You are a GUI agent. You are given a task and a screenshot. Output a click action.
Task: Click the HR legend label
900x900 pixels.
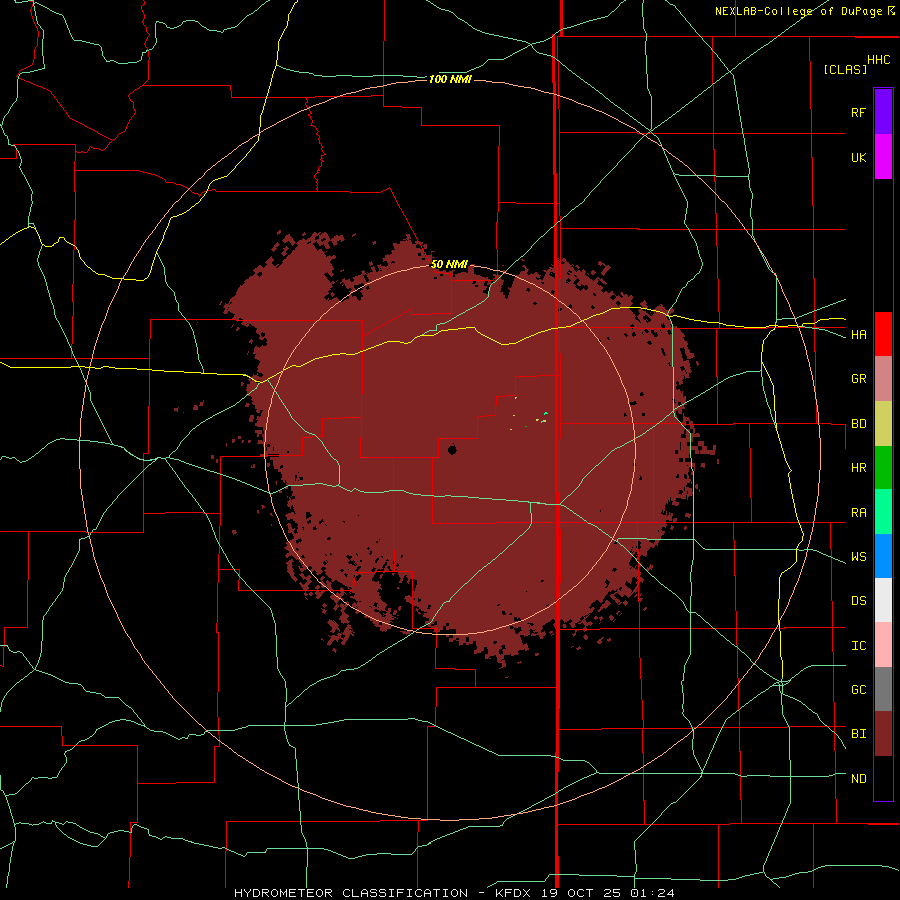pyautogui.click(x=858, y=468)
